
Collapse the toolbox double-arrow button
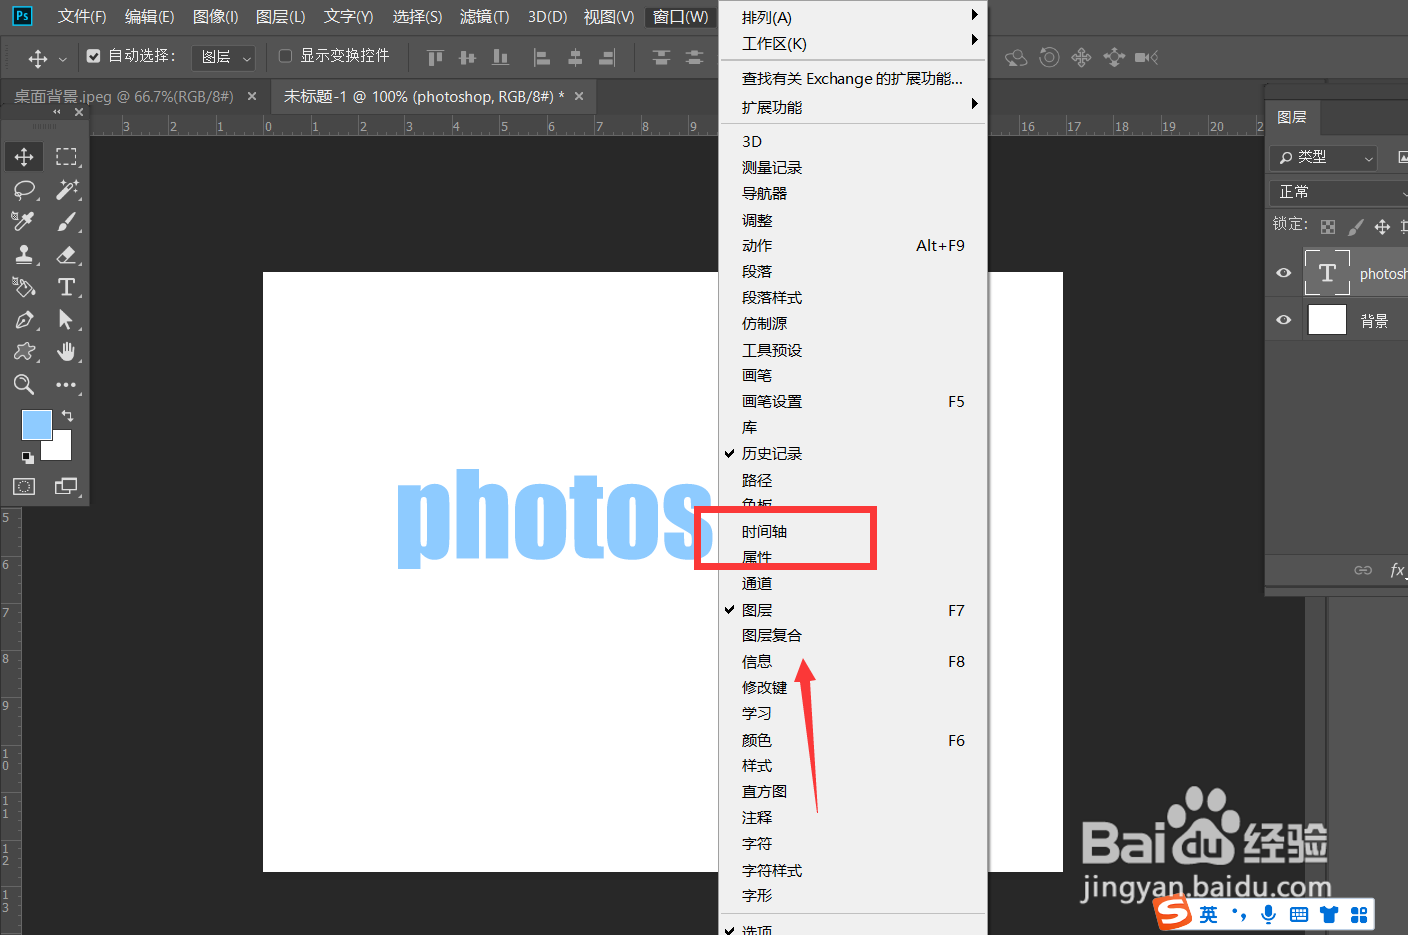(x=57, y=112)
